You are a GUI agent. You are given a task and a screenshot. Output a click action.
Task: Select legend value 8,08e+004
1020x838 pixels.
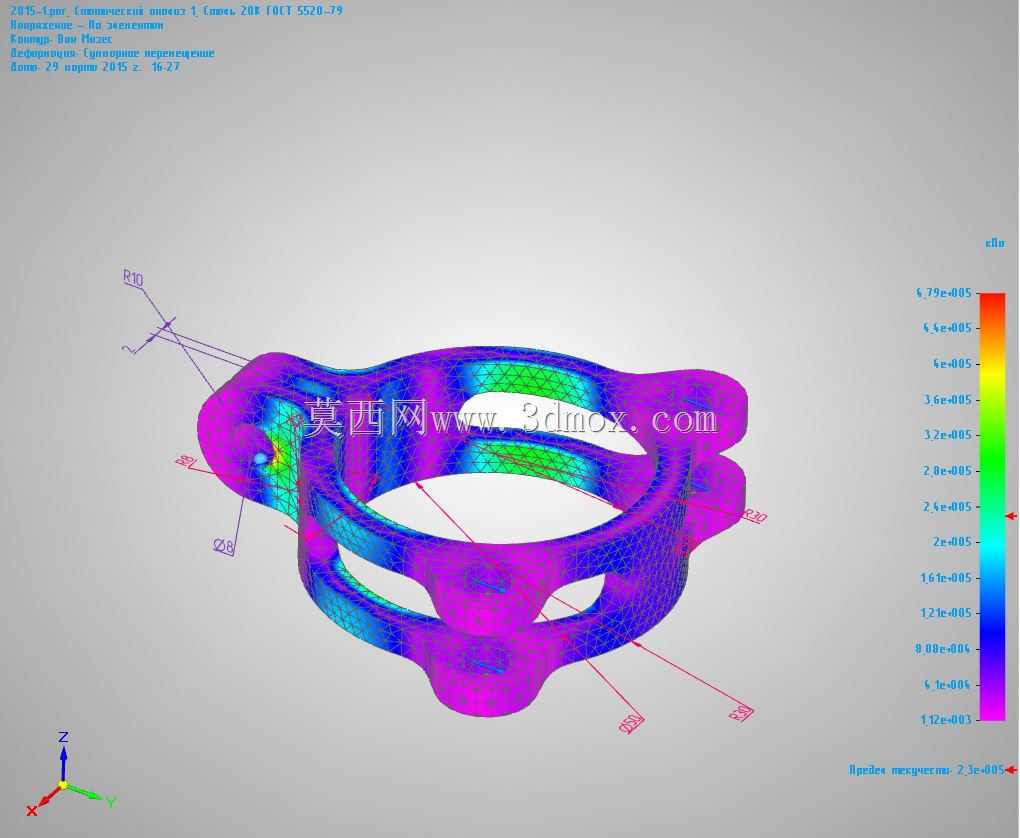tap(943, 649)
